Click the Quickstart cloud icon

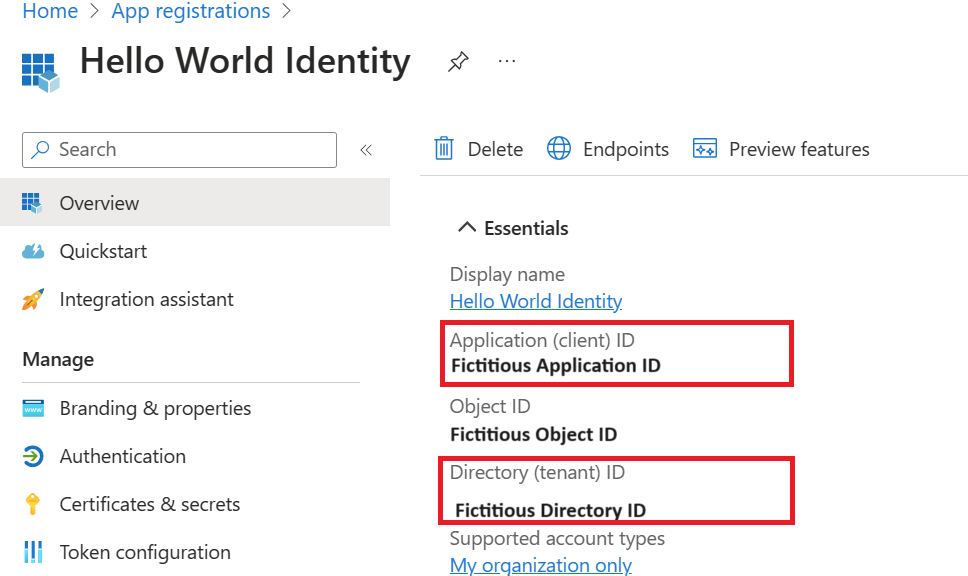(33, 251)
